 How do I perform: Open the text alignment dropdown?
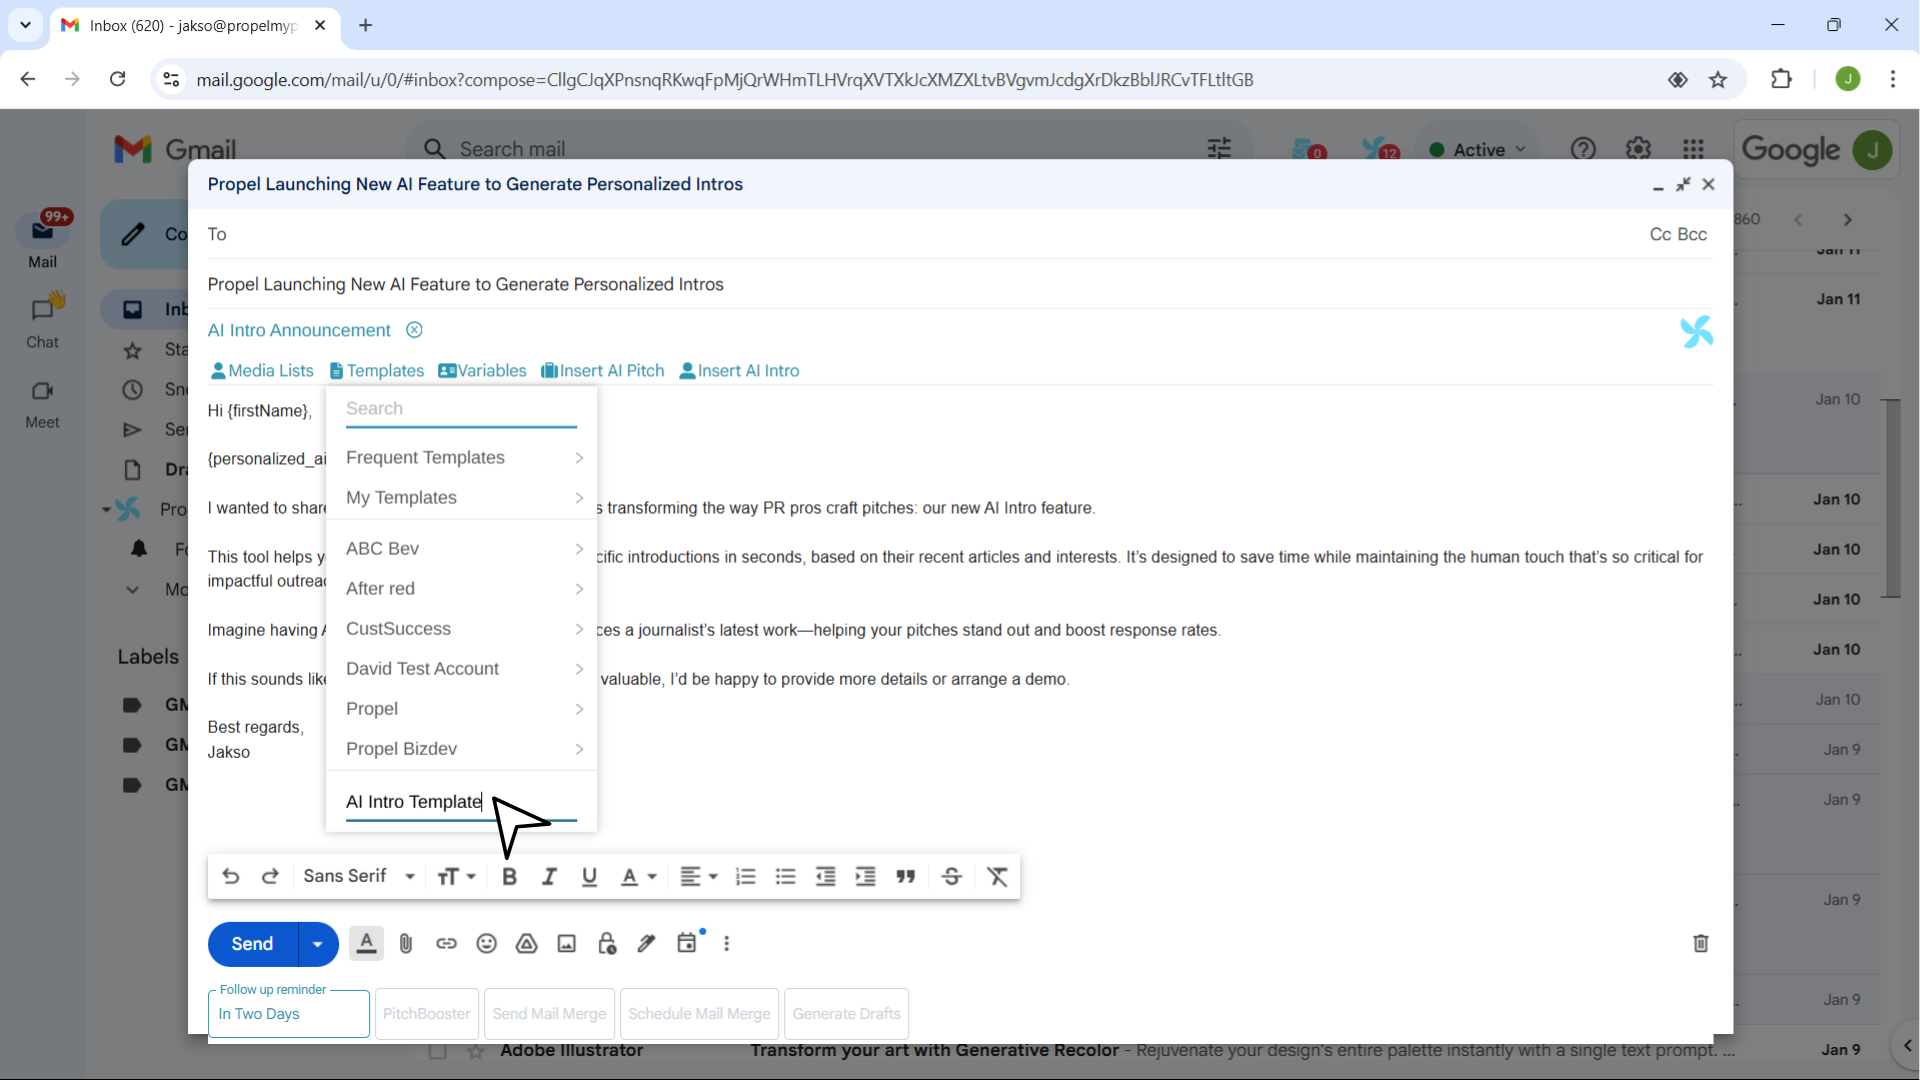click(x=699, y=877)
